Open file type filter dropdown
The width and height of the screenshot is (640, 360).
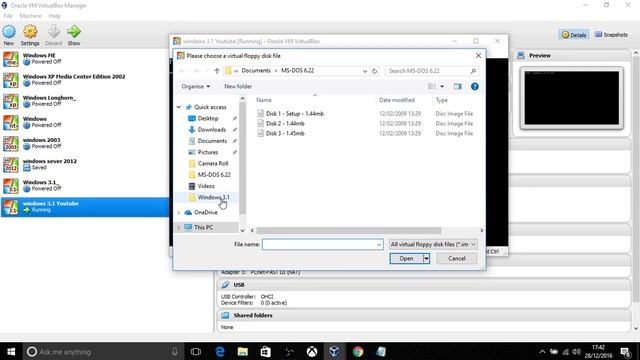[x=433, y=244]
